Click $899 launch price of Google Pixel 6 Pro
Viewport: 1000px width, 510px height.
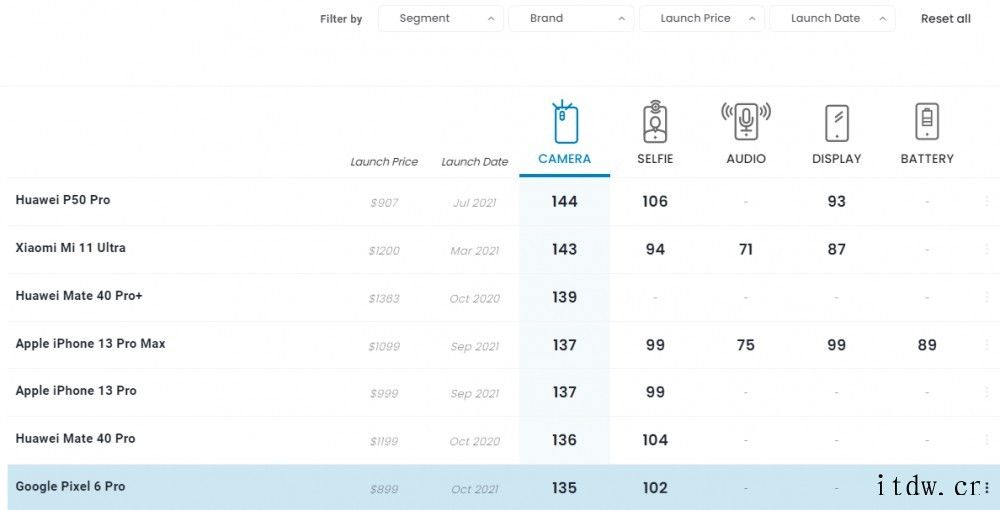pos(384,490)
